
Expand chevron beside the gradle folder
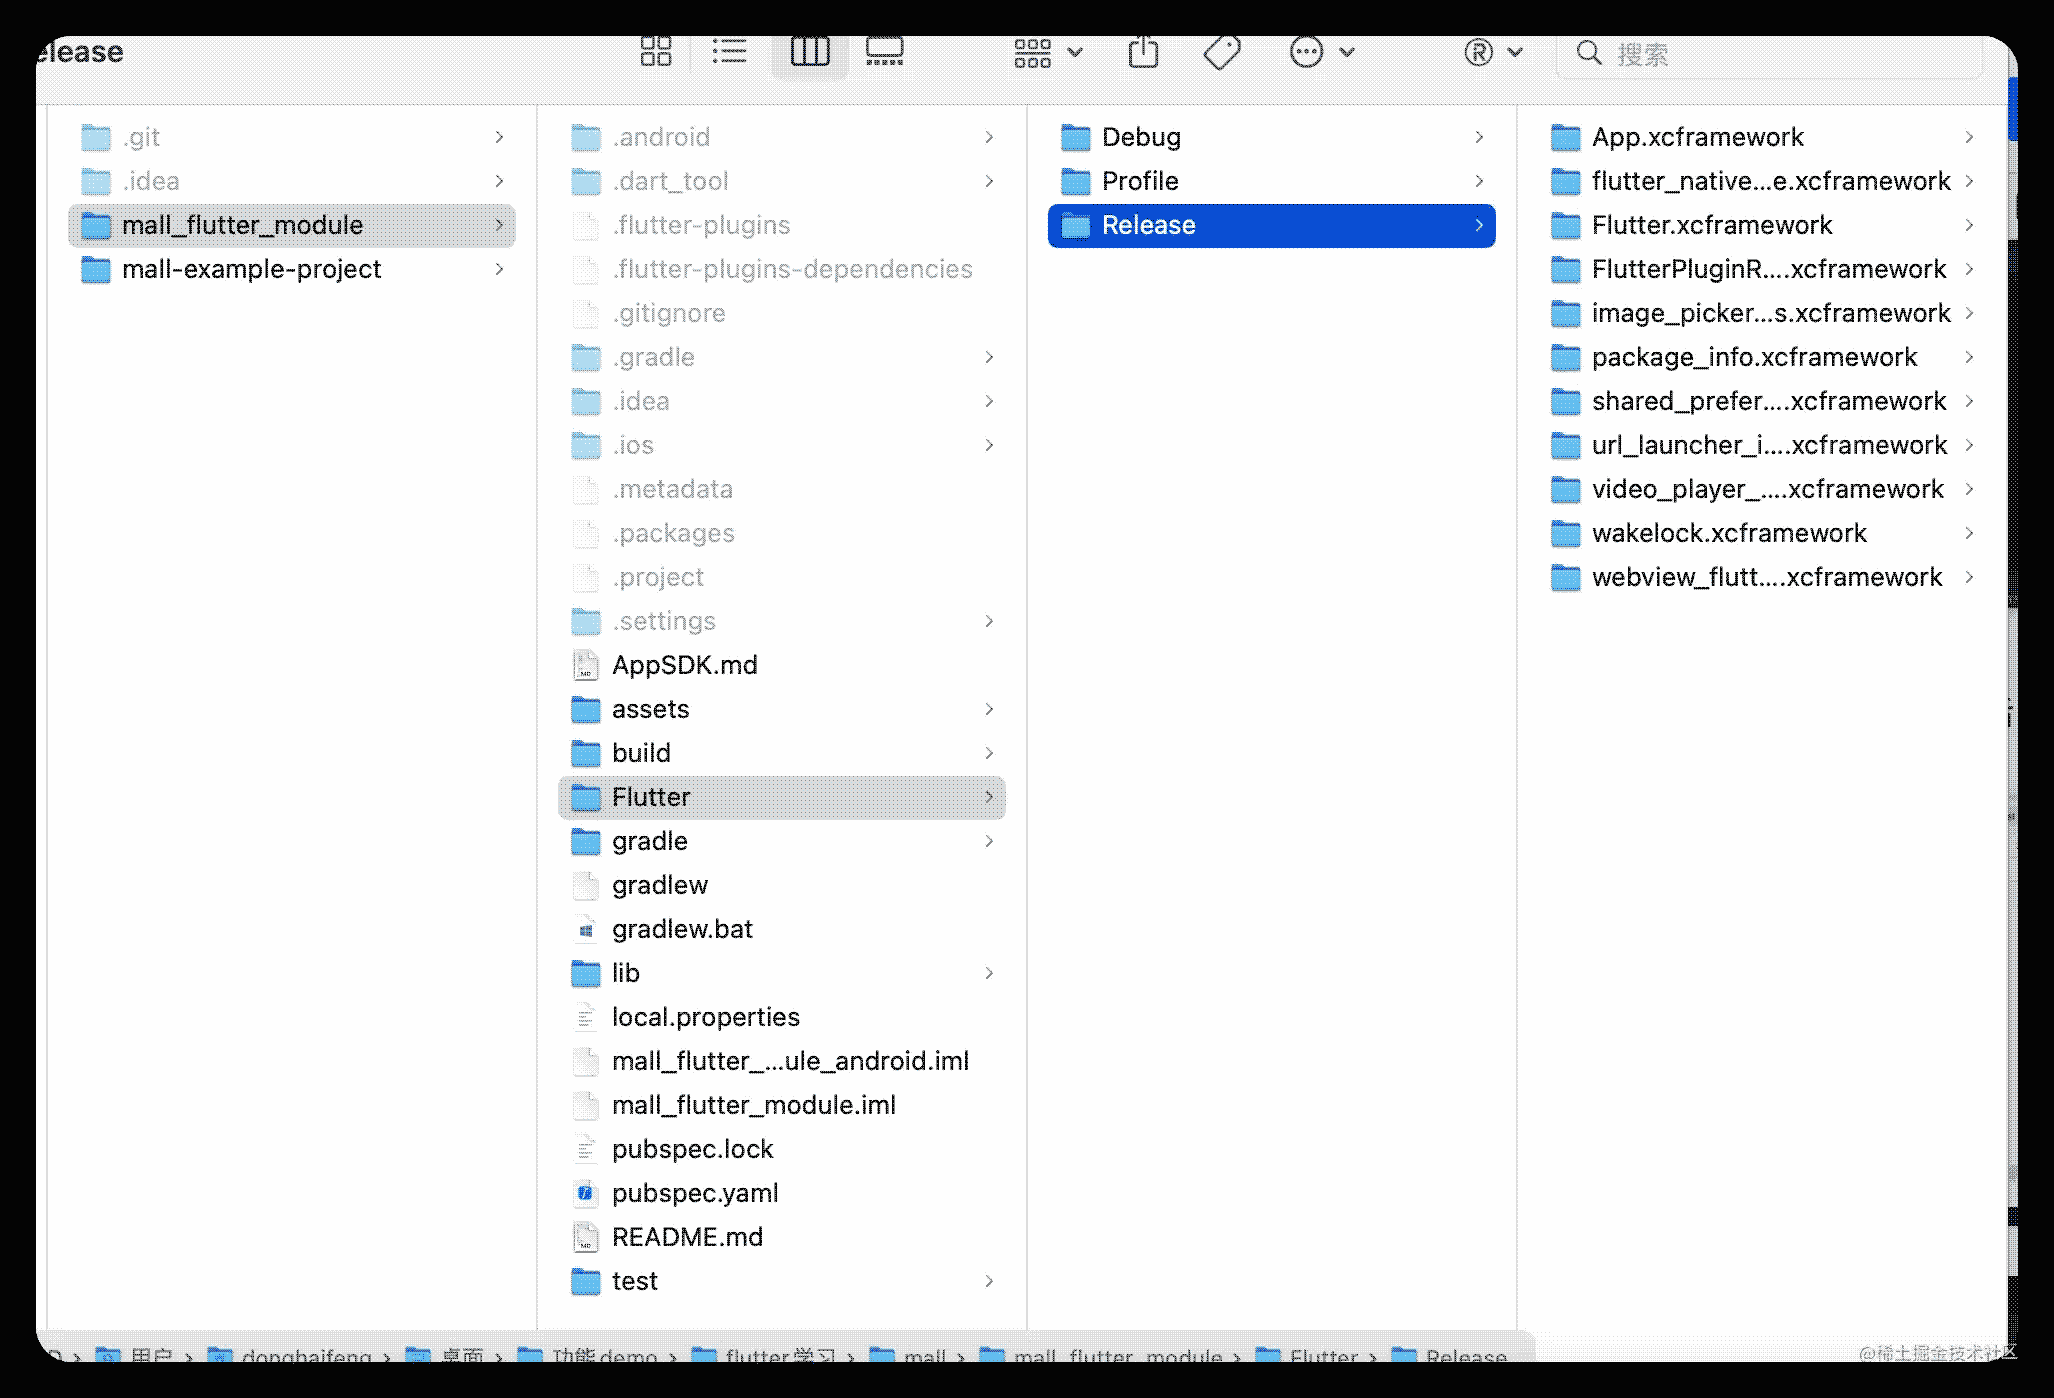(989, 841)
